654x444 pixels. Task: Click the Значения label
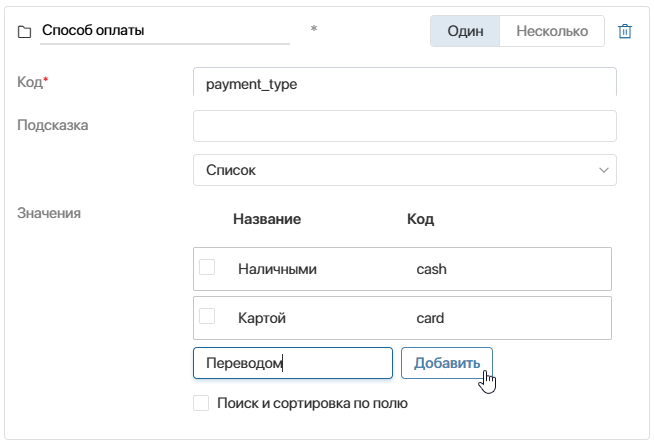click(49, 213)
